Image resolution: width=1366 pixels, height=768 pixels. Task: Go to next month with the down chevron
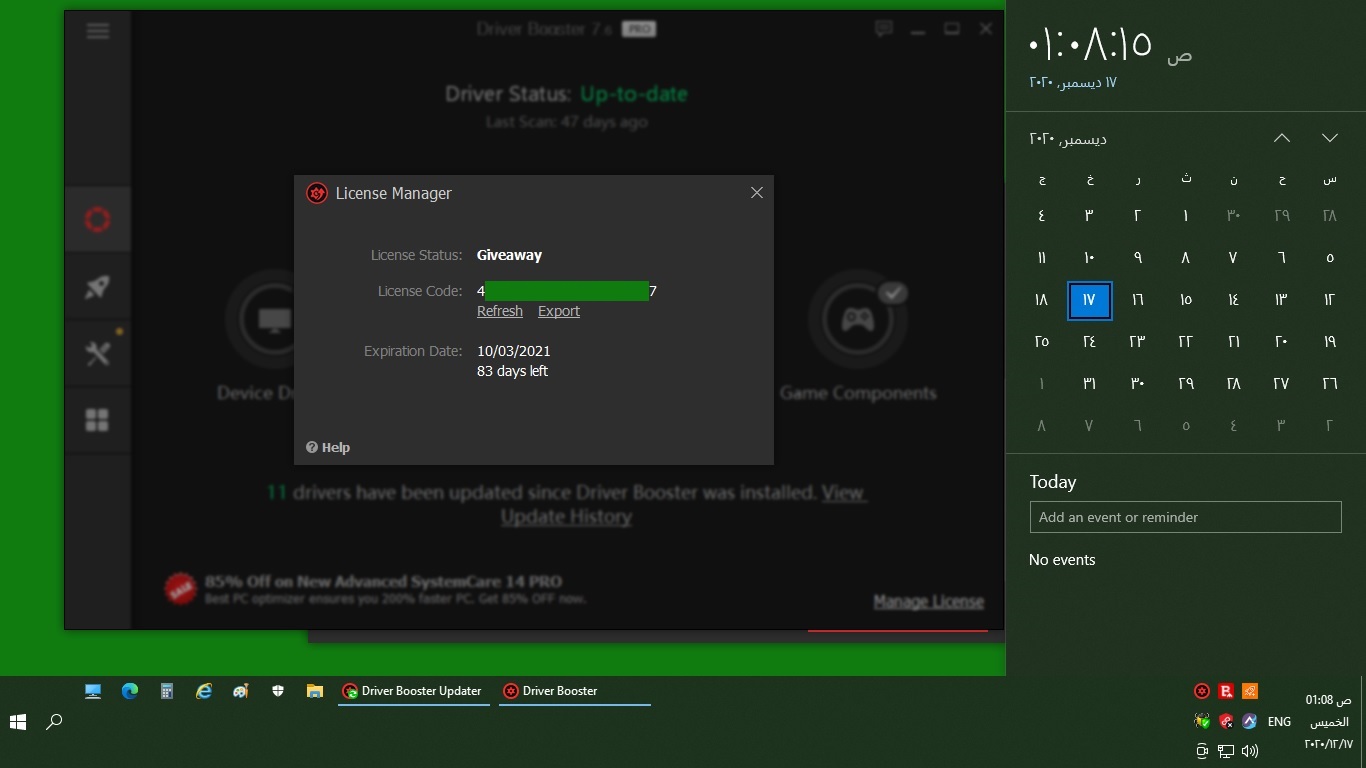coord(1330,138)
